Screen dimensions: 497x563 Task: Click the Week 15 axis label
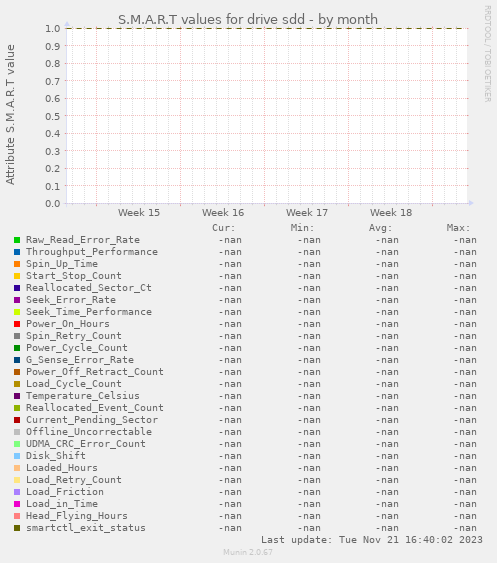click(139, 213)
